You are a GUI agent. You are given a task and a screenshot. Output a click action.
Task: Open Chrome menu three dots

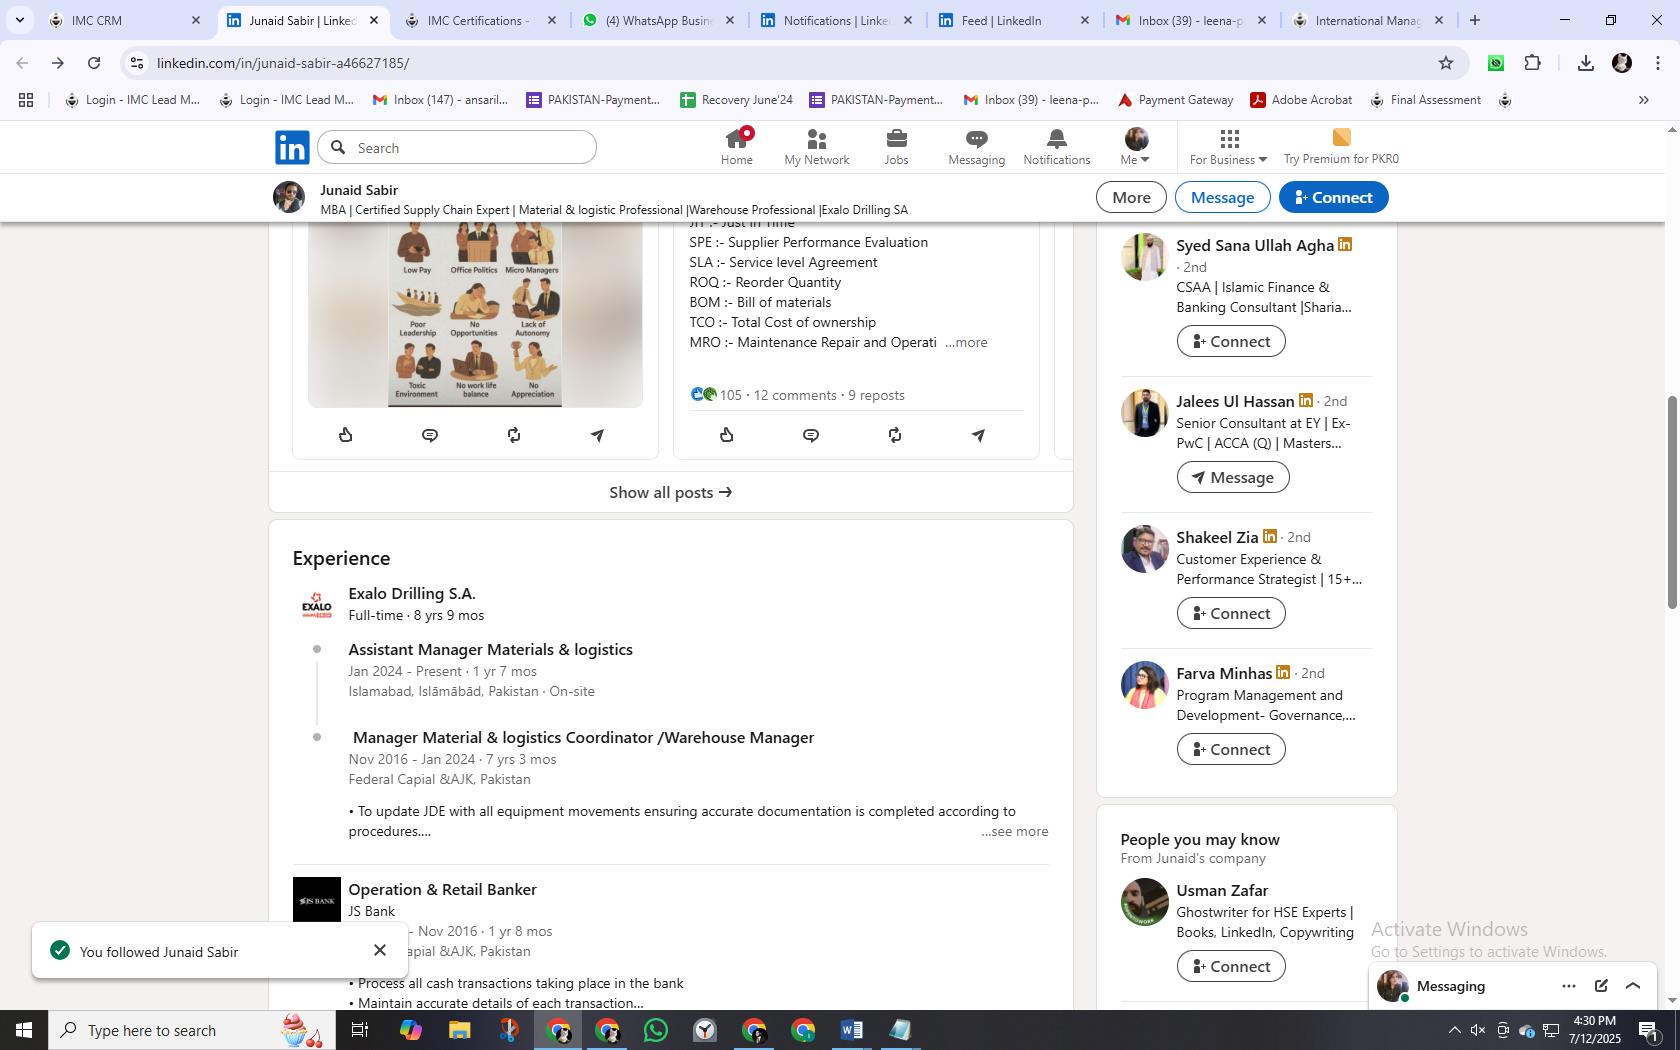1658,63
